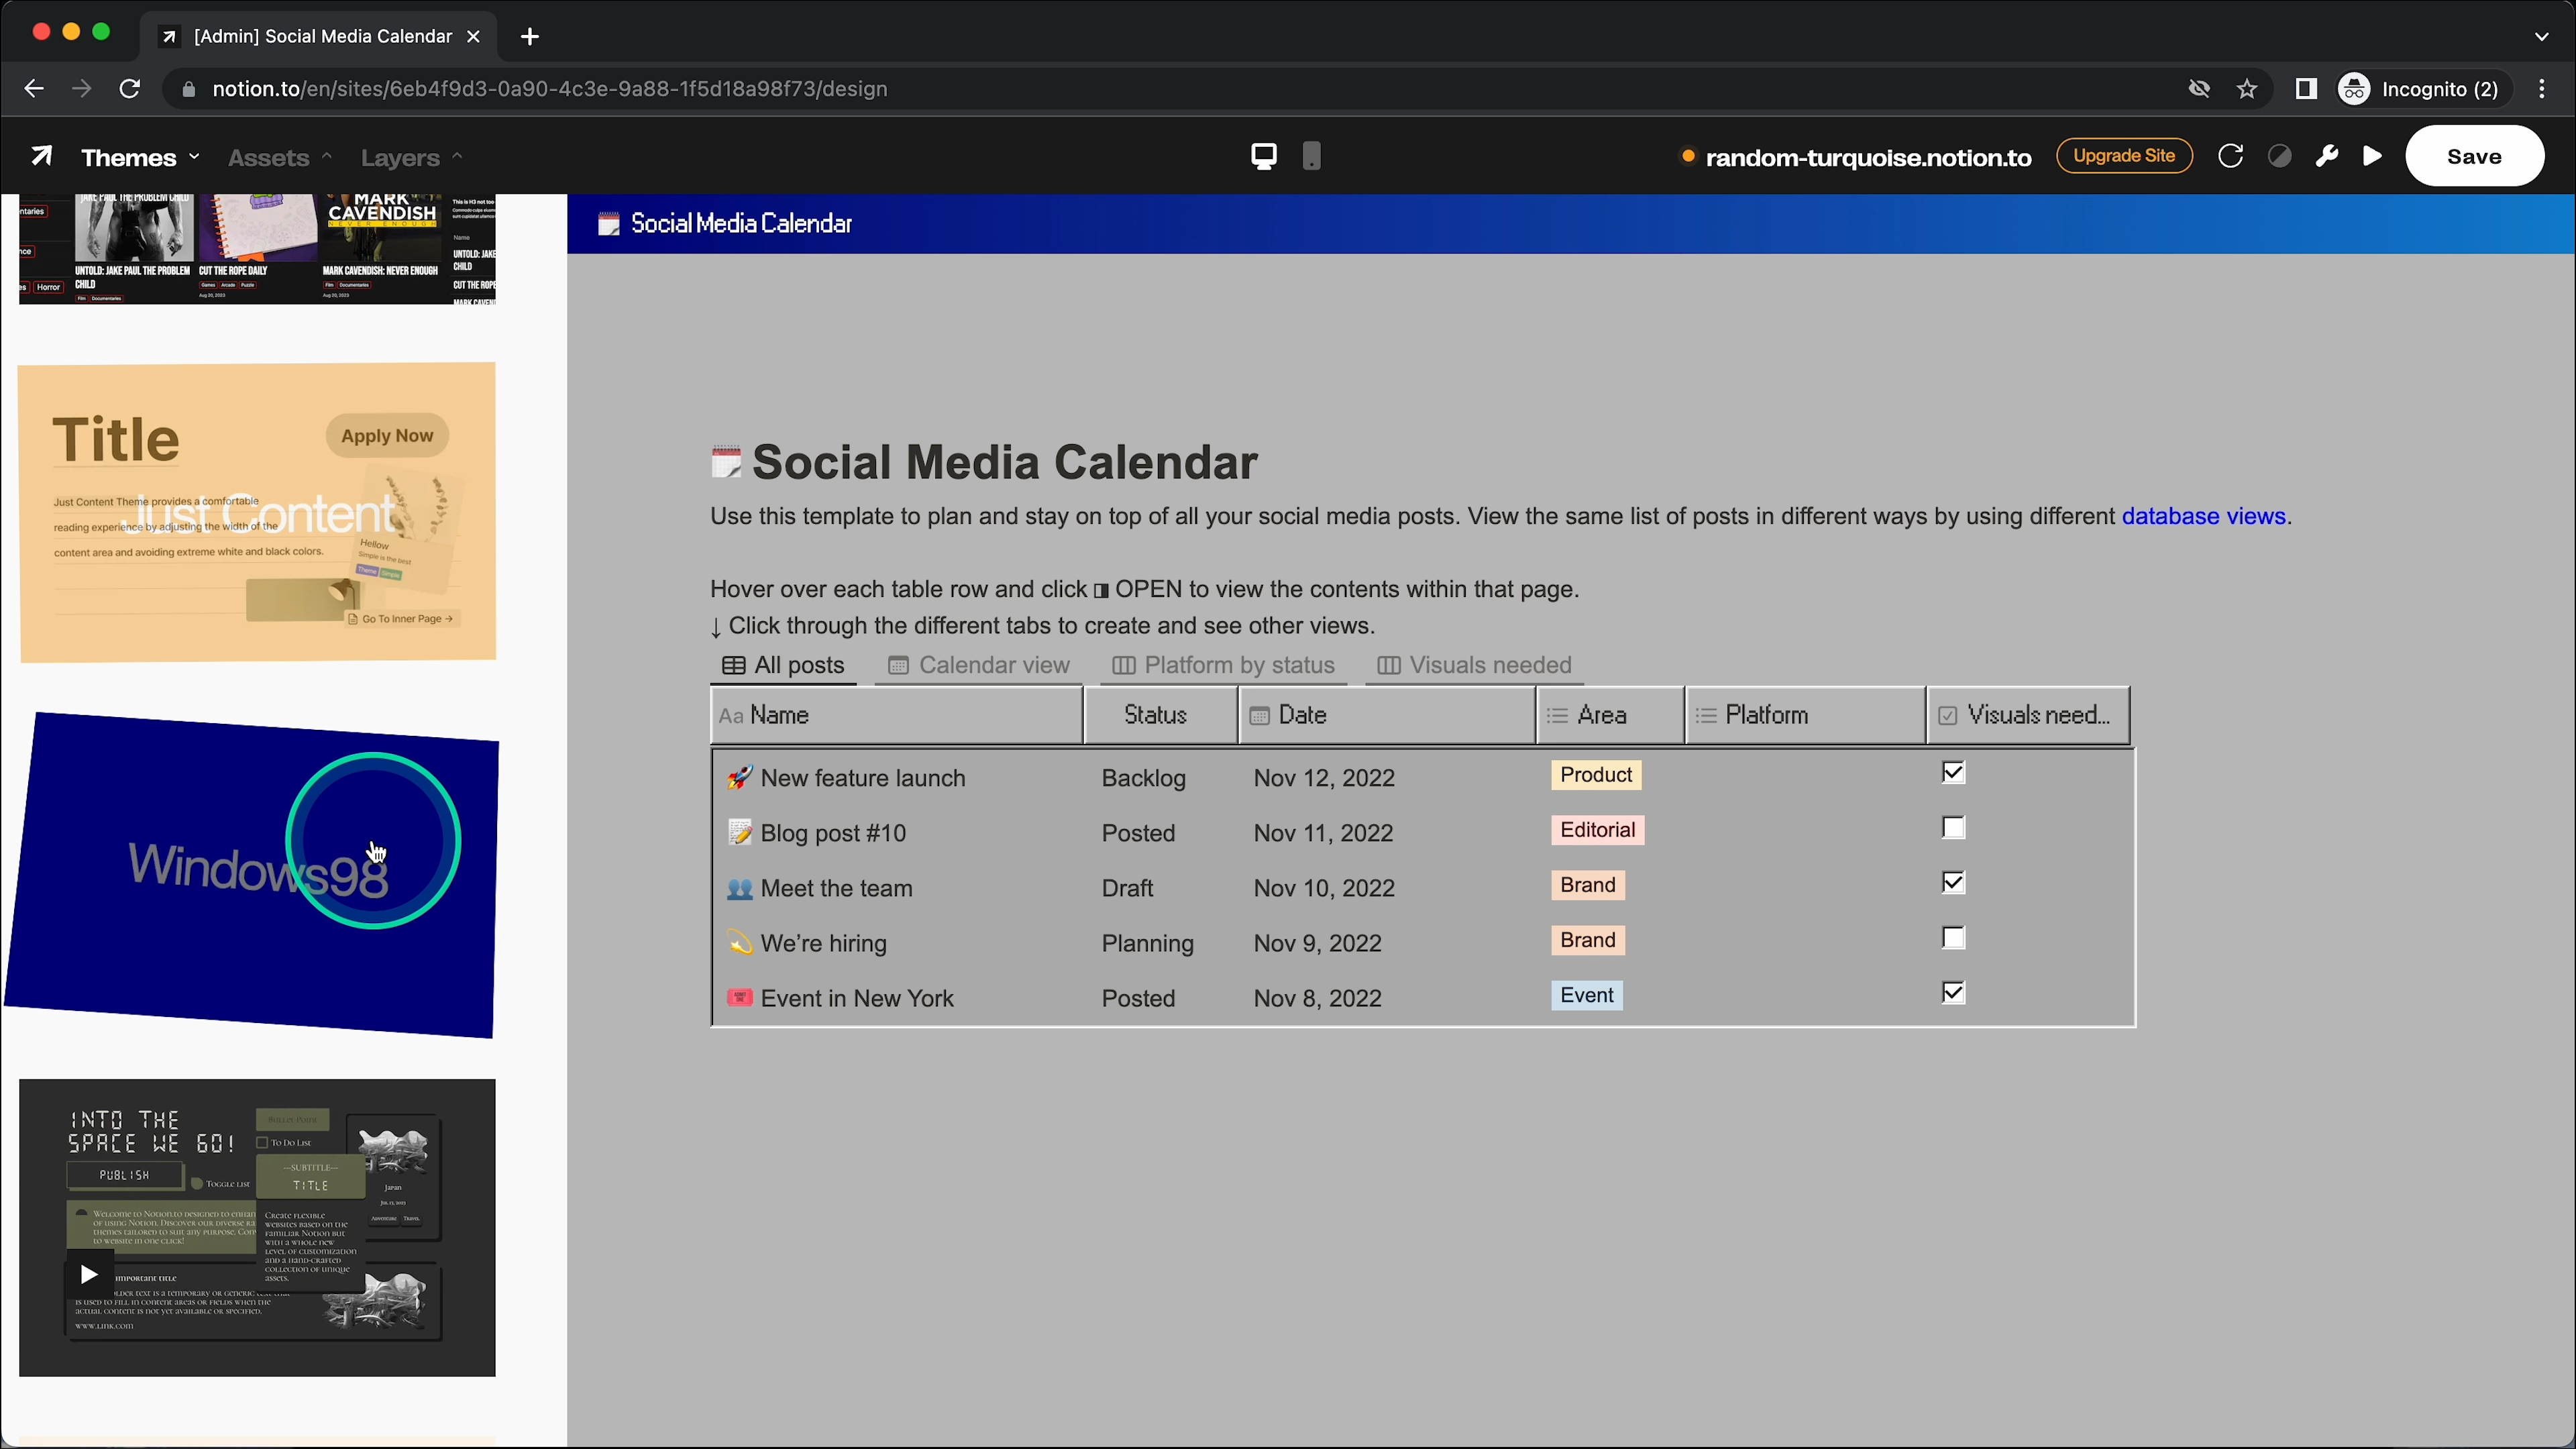The image size is (2576, 1449).
Task: Open the tab search chevron in title bar
Action: 2541,37
